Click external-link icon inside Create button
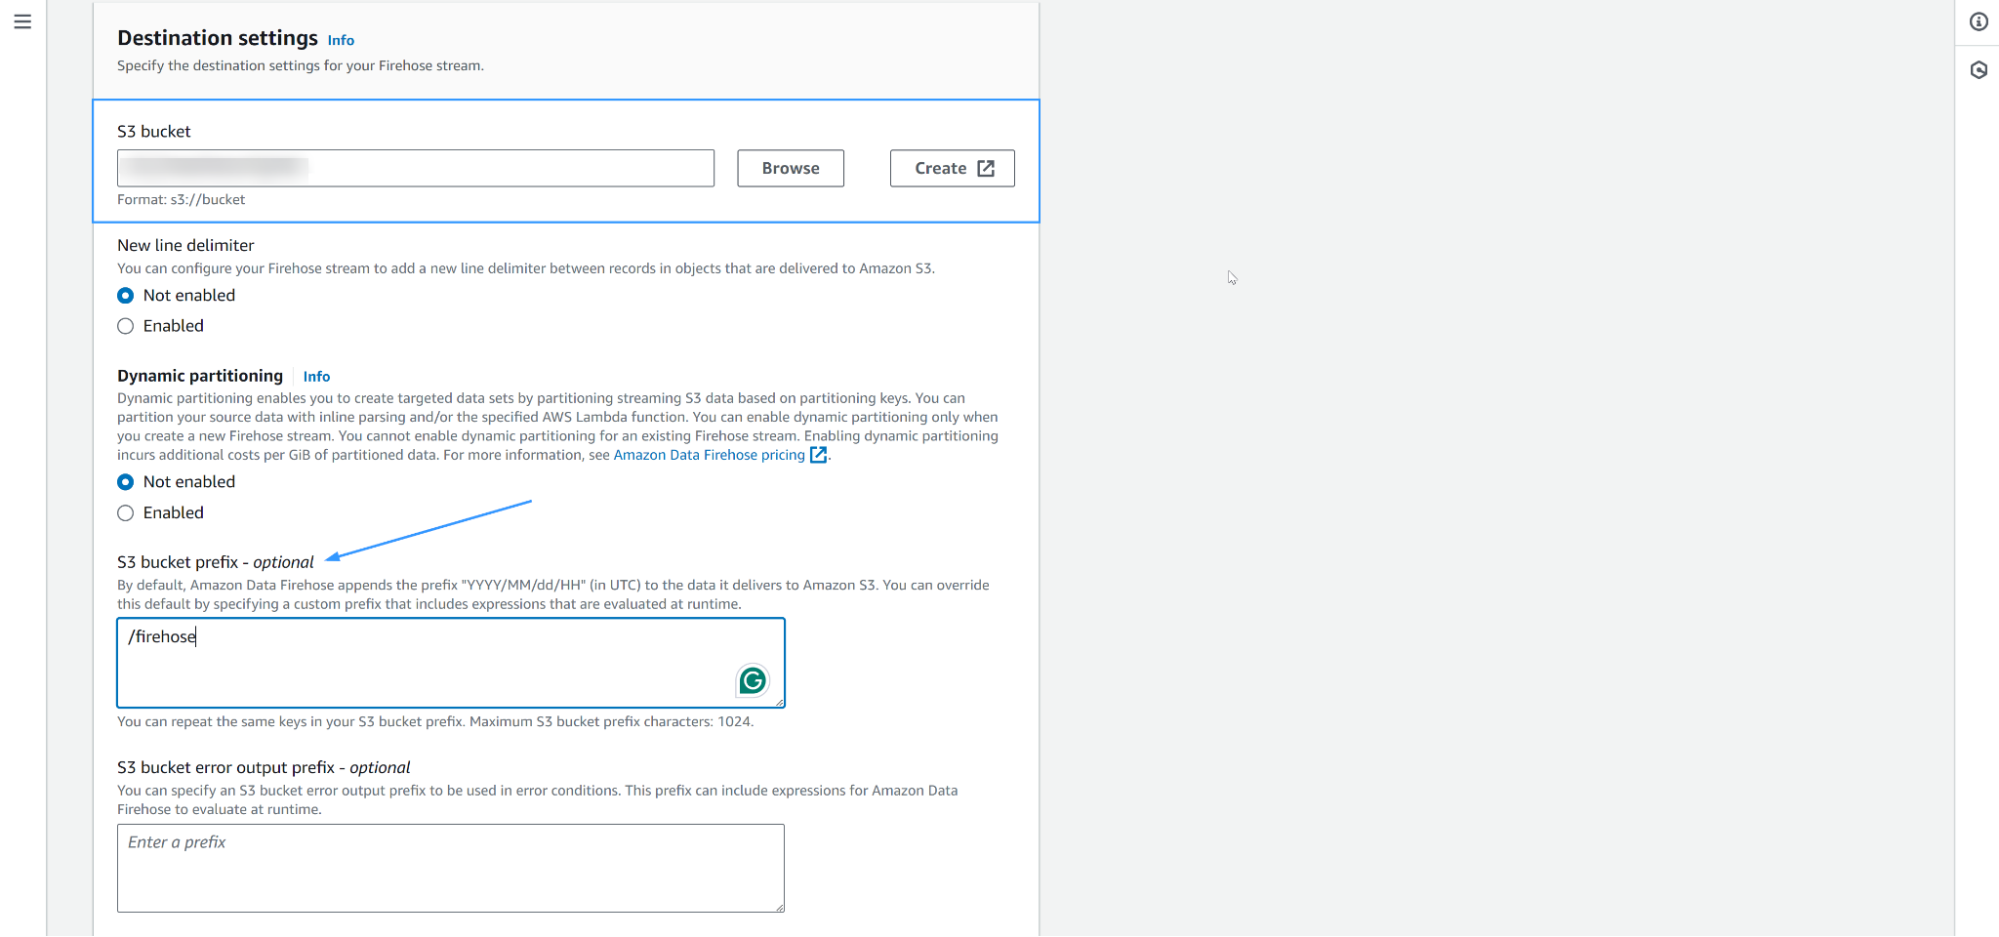The width and height of the screenshot is (1999, 937). (x=984, y=168)
